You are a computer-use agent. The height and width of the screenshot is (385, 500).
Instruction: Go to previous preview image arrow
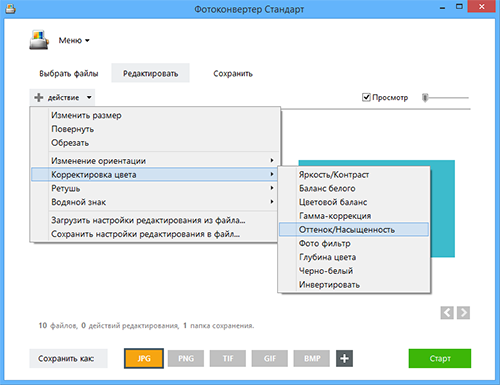click(x=447, y=313)
